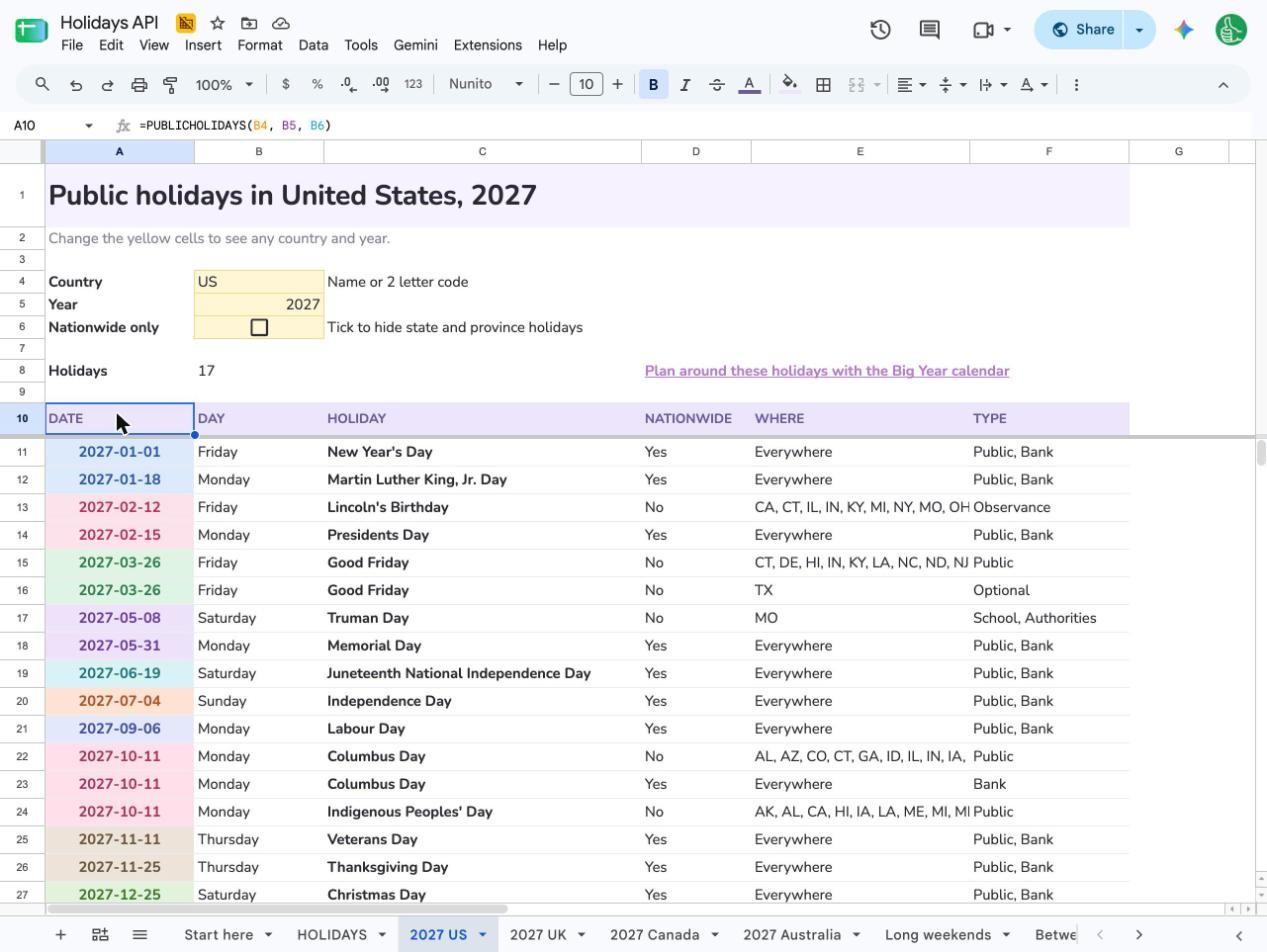This screenshot has height=952, width=1267.
Task: Click the font size input field
Action: [x=586, y=85]
